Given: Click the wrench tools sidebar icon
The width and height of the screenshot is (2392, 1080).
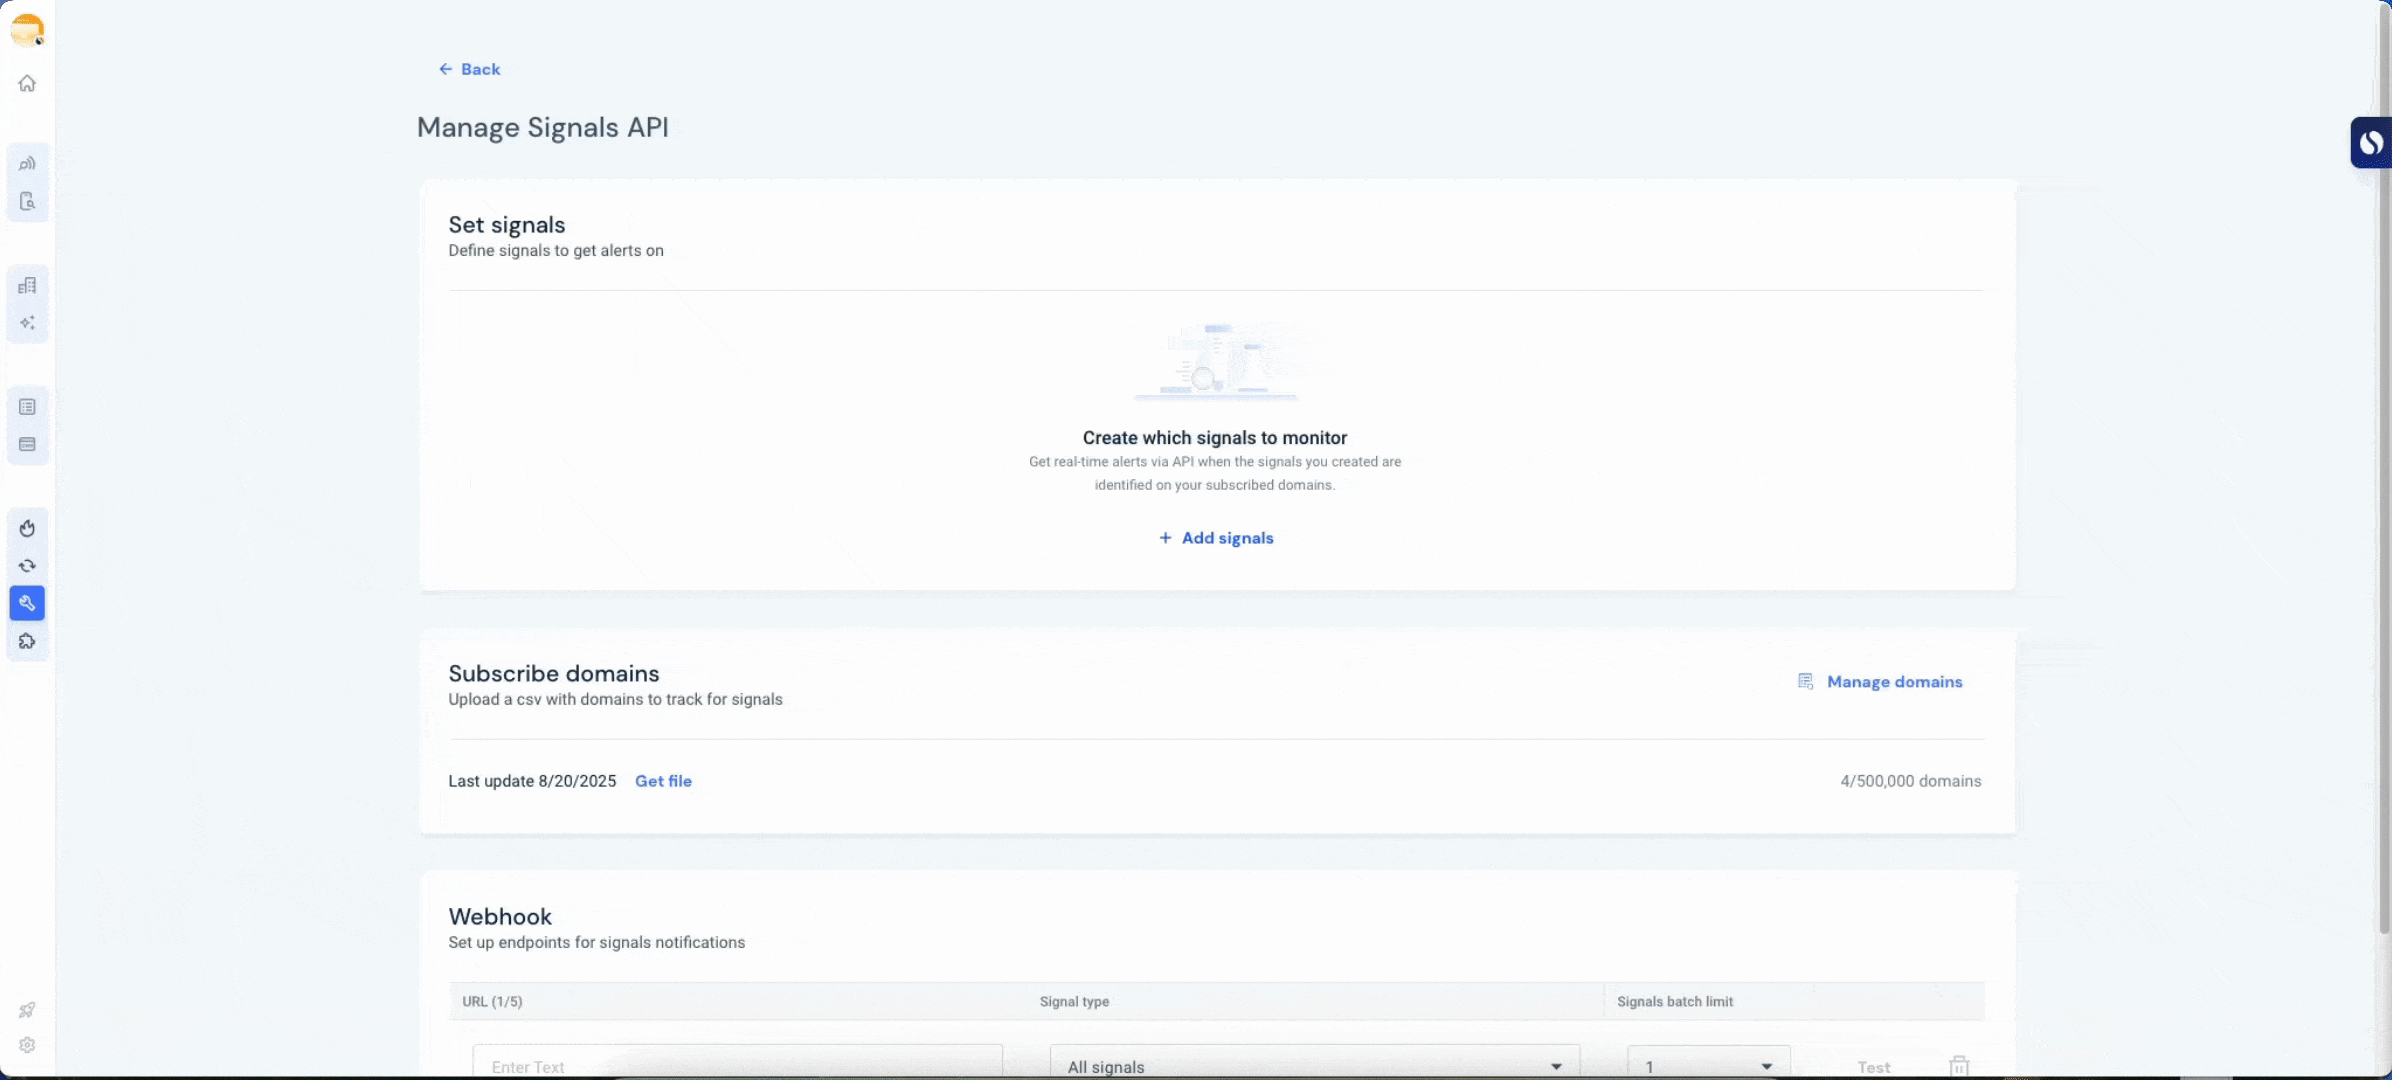Looking at the screenshot, I should 27,603.
